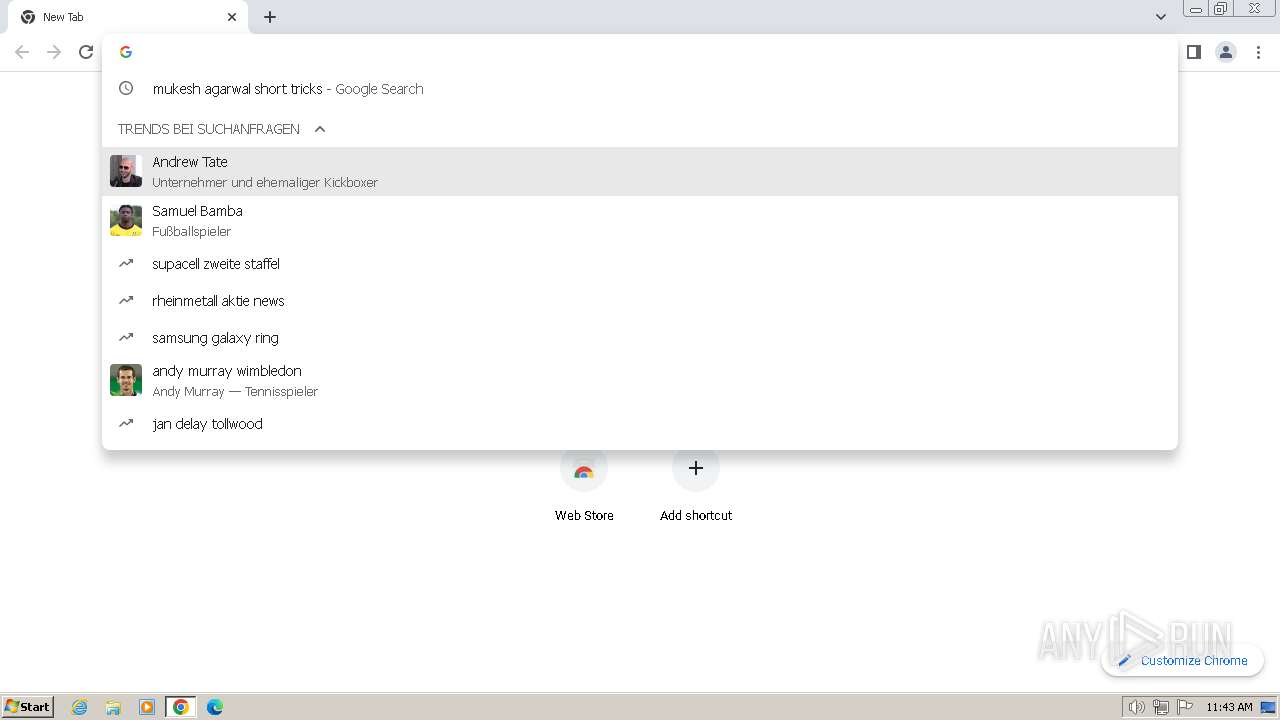Open the Chrome profile avatar
This screenshot has width=1280, height=720.
[x=1226, y=52]
